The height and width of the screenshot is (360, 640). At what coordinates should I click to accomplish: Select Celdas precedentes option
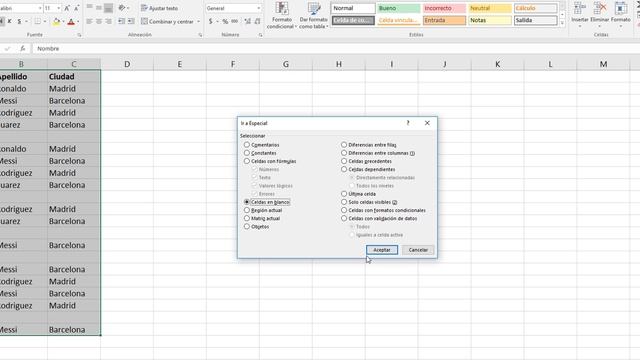[344, 161]
